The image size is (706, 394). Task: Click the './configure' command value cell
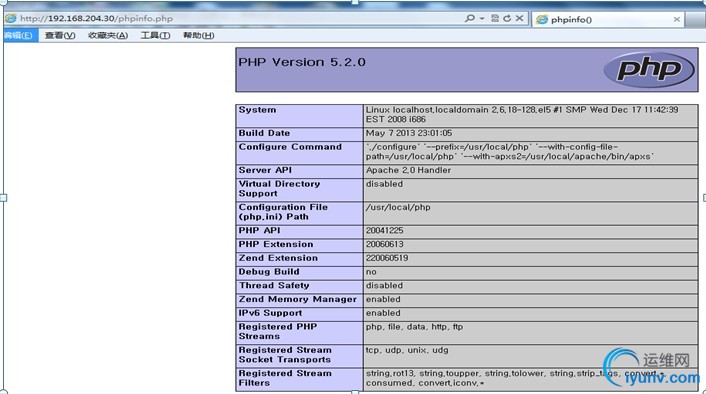[530, 153]
